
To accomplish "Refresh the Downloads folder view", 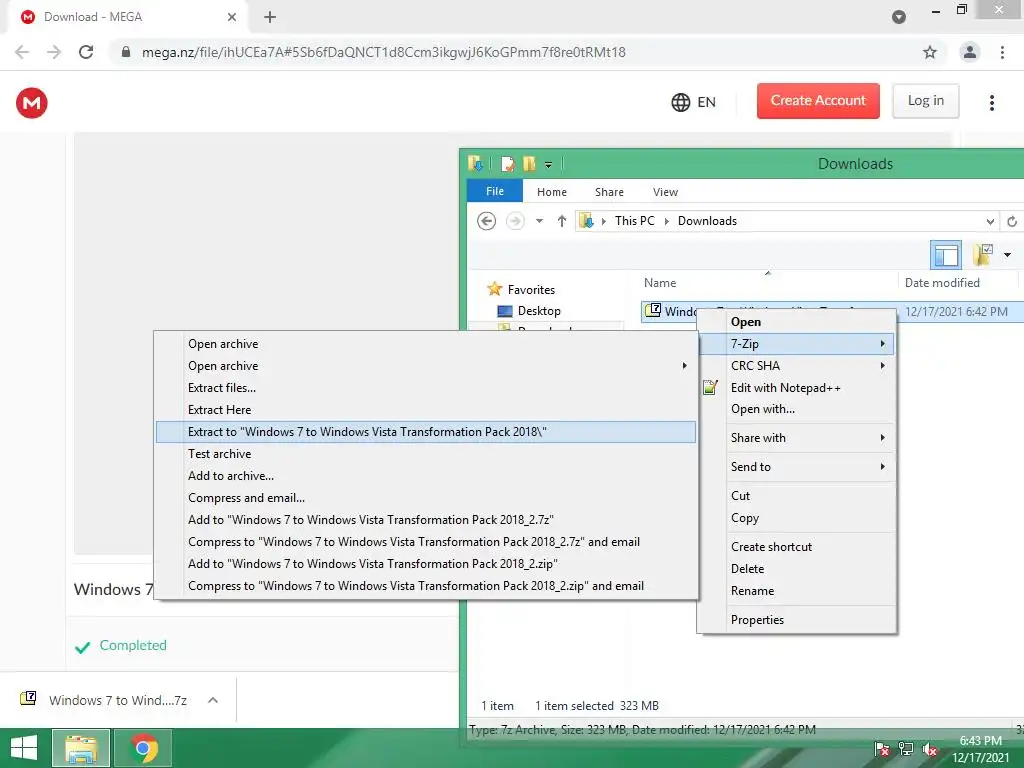I will click(1012, 221).
